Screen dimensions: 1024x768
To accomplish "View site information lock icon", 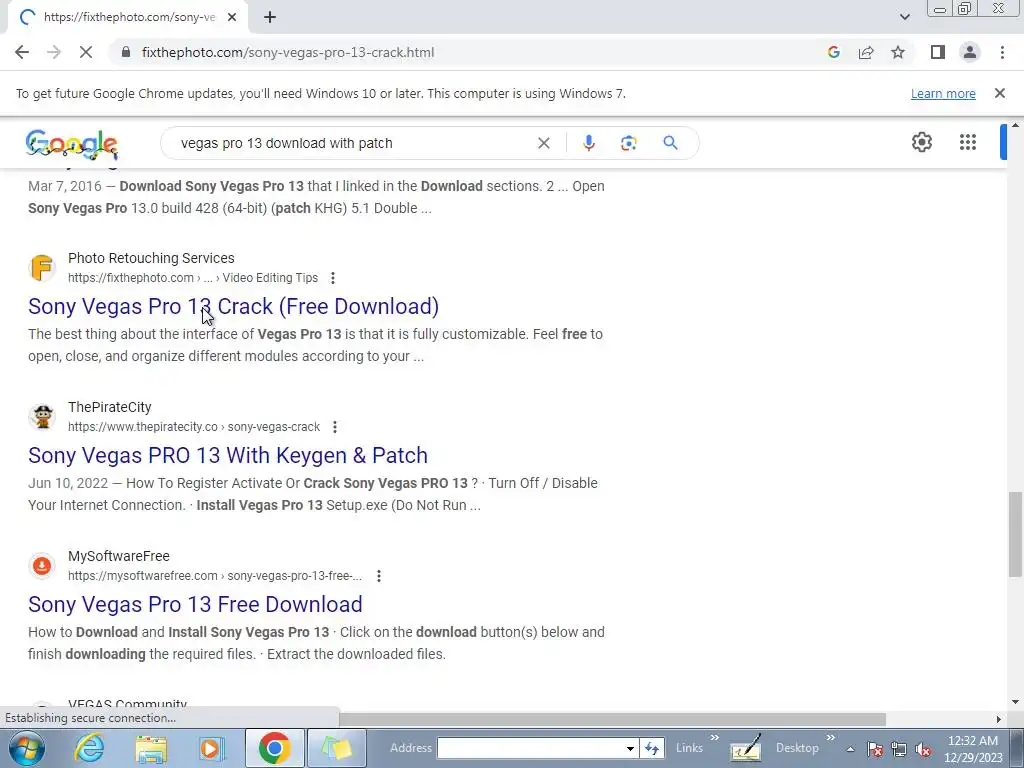I will [x=126, y=52].
